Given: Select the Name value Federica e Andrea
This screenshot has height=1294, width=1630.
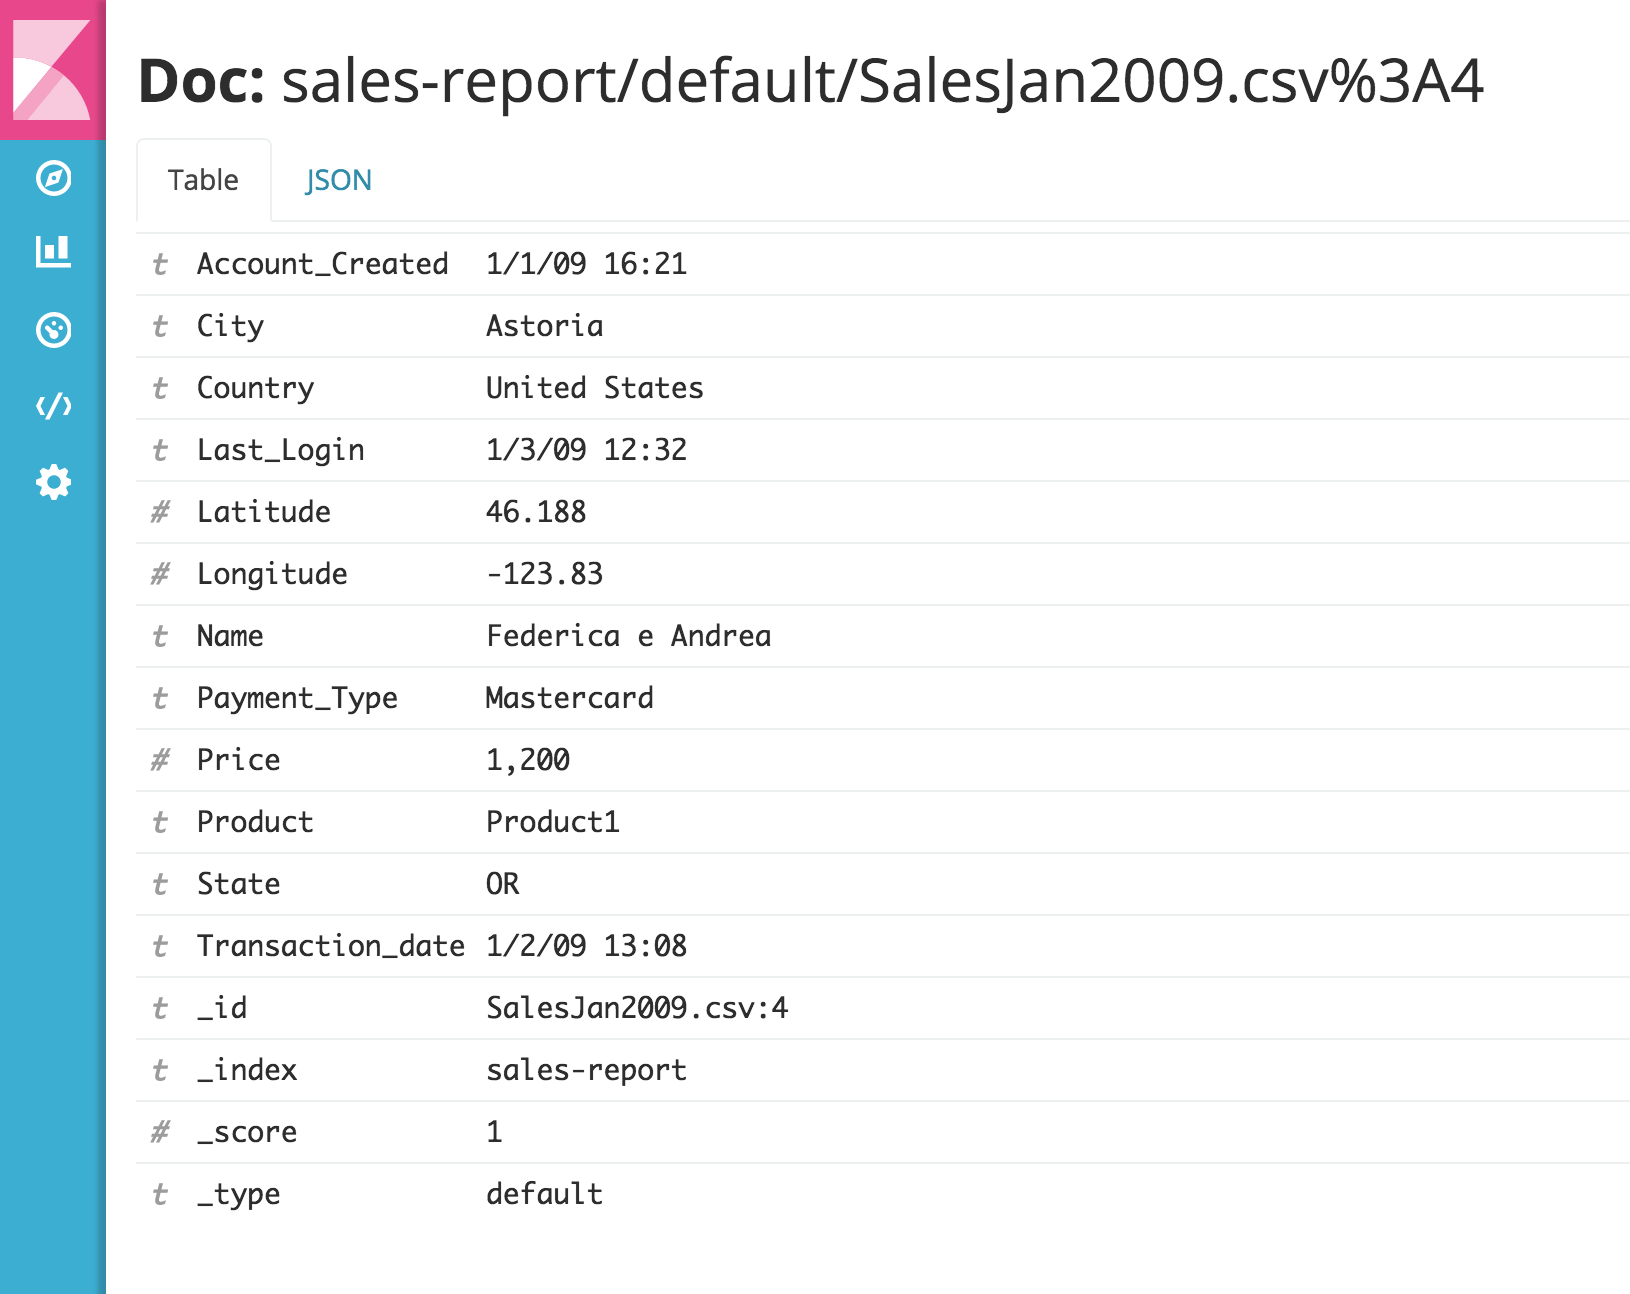Looking at the screenshot, I should pos(628,636).
